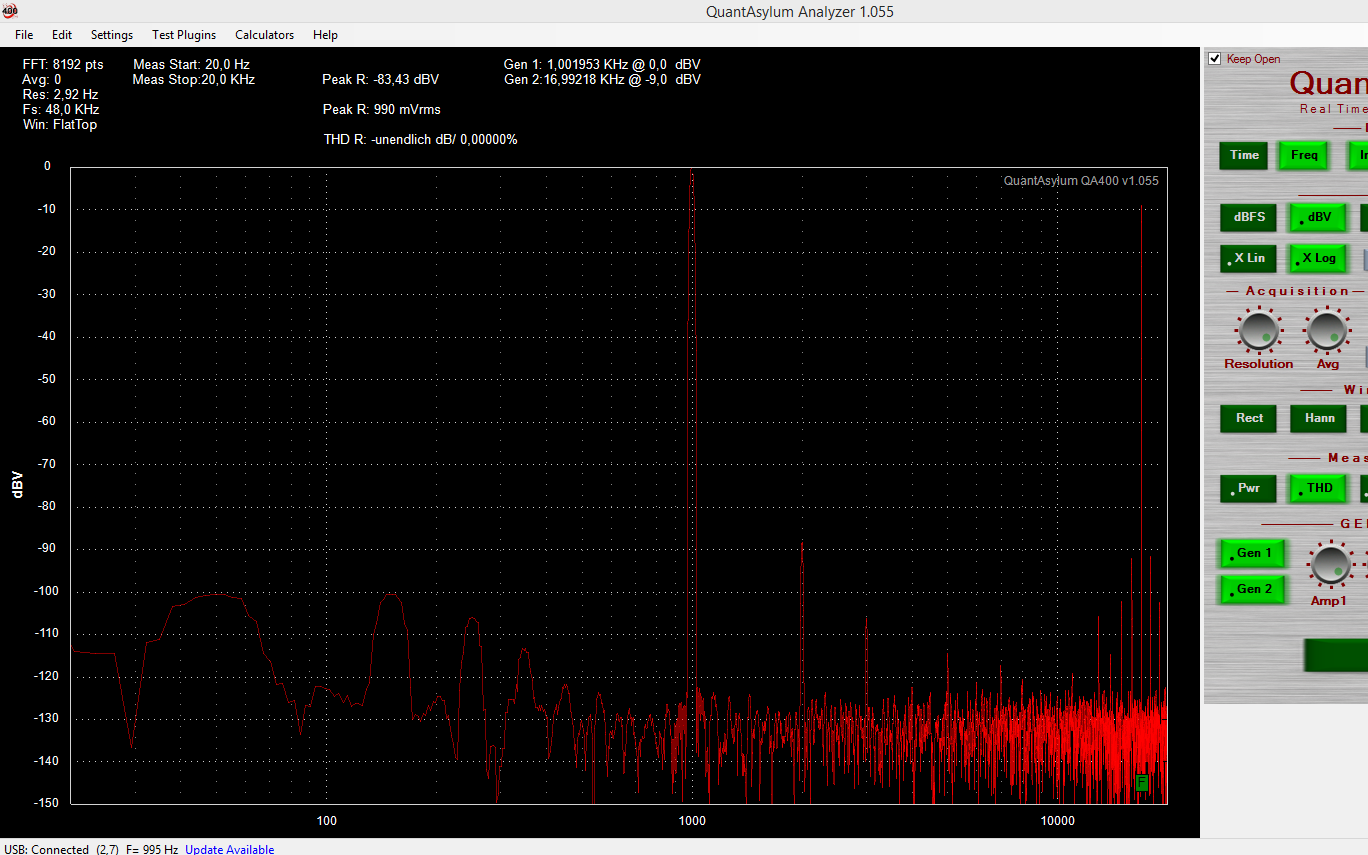Toggle the Freq domain button
The height and width of the screenshot is (855, 1368).
click(x=1304, y=155)
